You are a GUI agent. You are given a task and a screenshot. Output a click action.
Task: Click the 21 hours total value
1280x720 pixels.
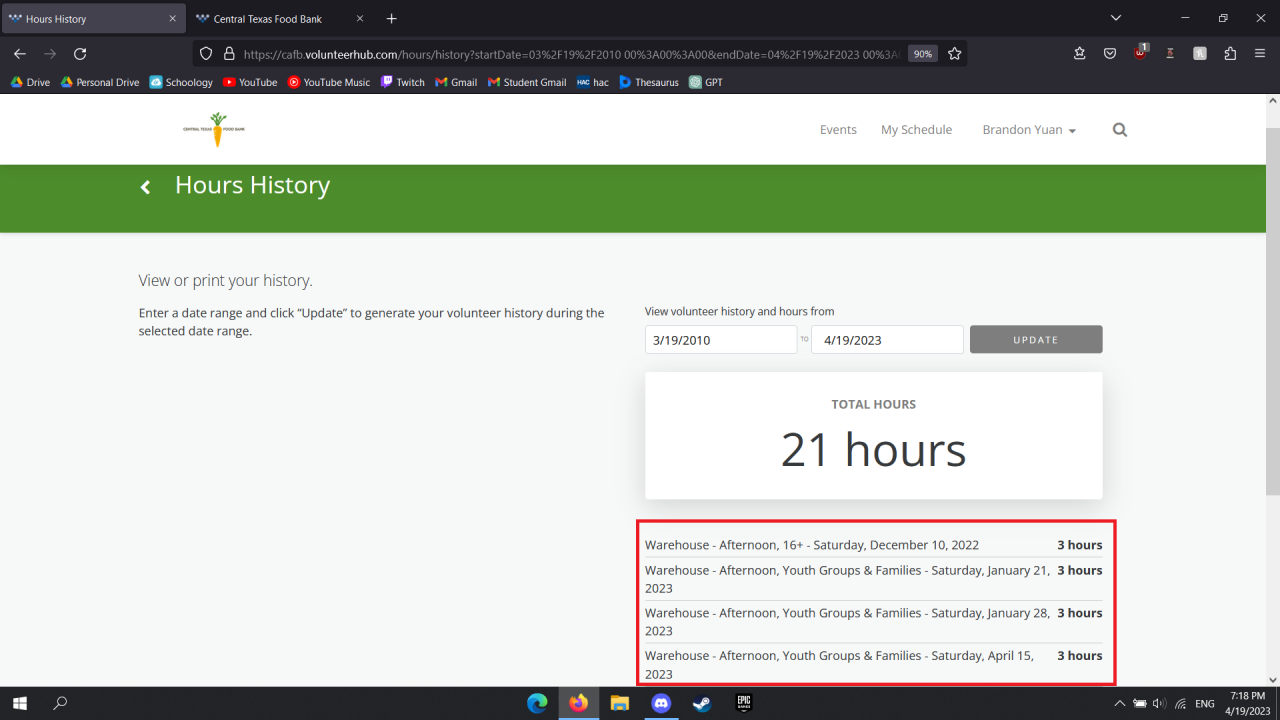pos(874,450)
